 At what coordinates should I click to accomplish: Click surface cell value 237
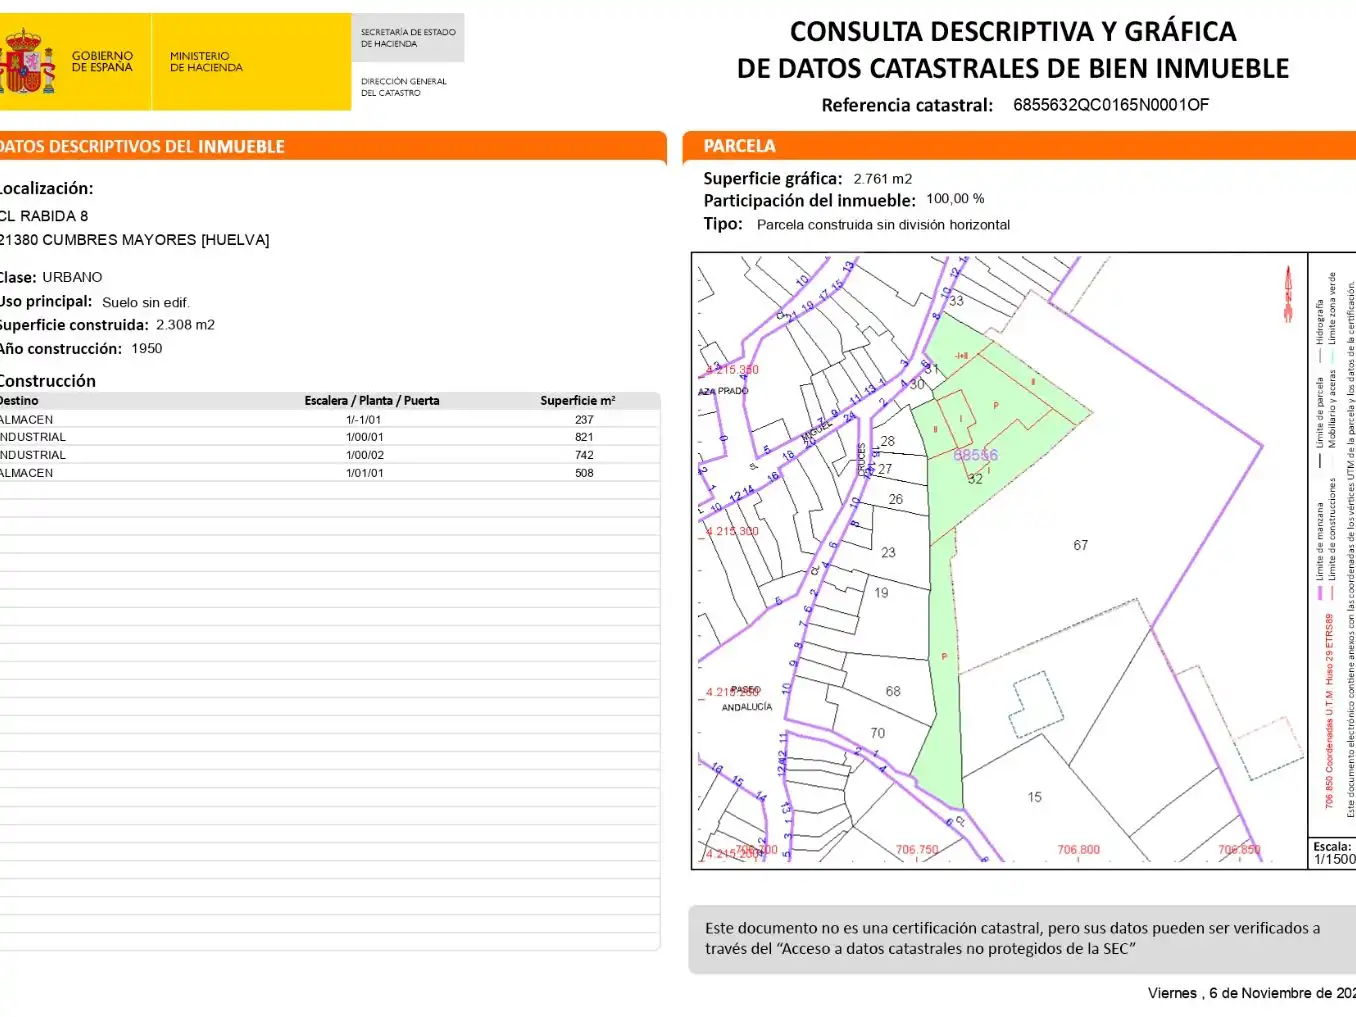pos(584,420)
